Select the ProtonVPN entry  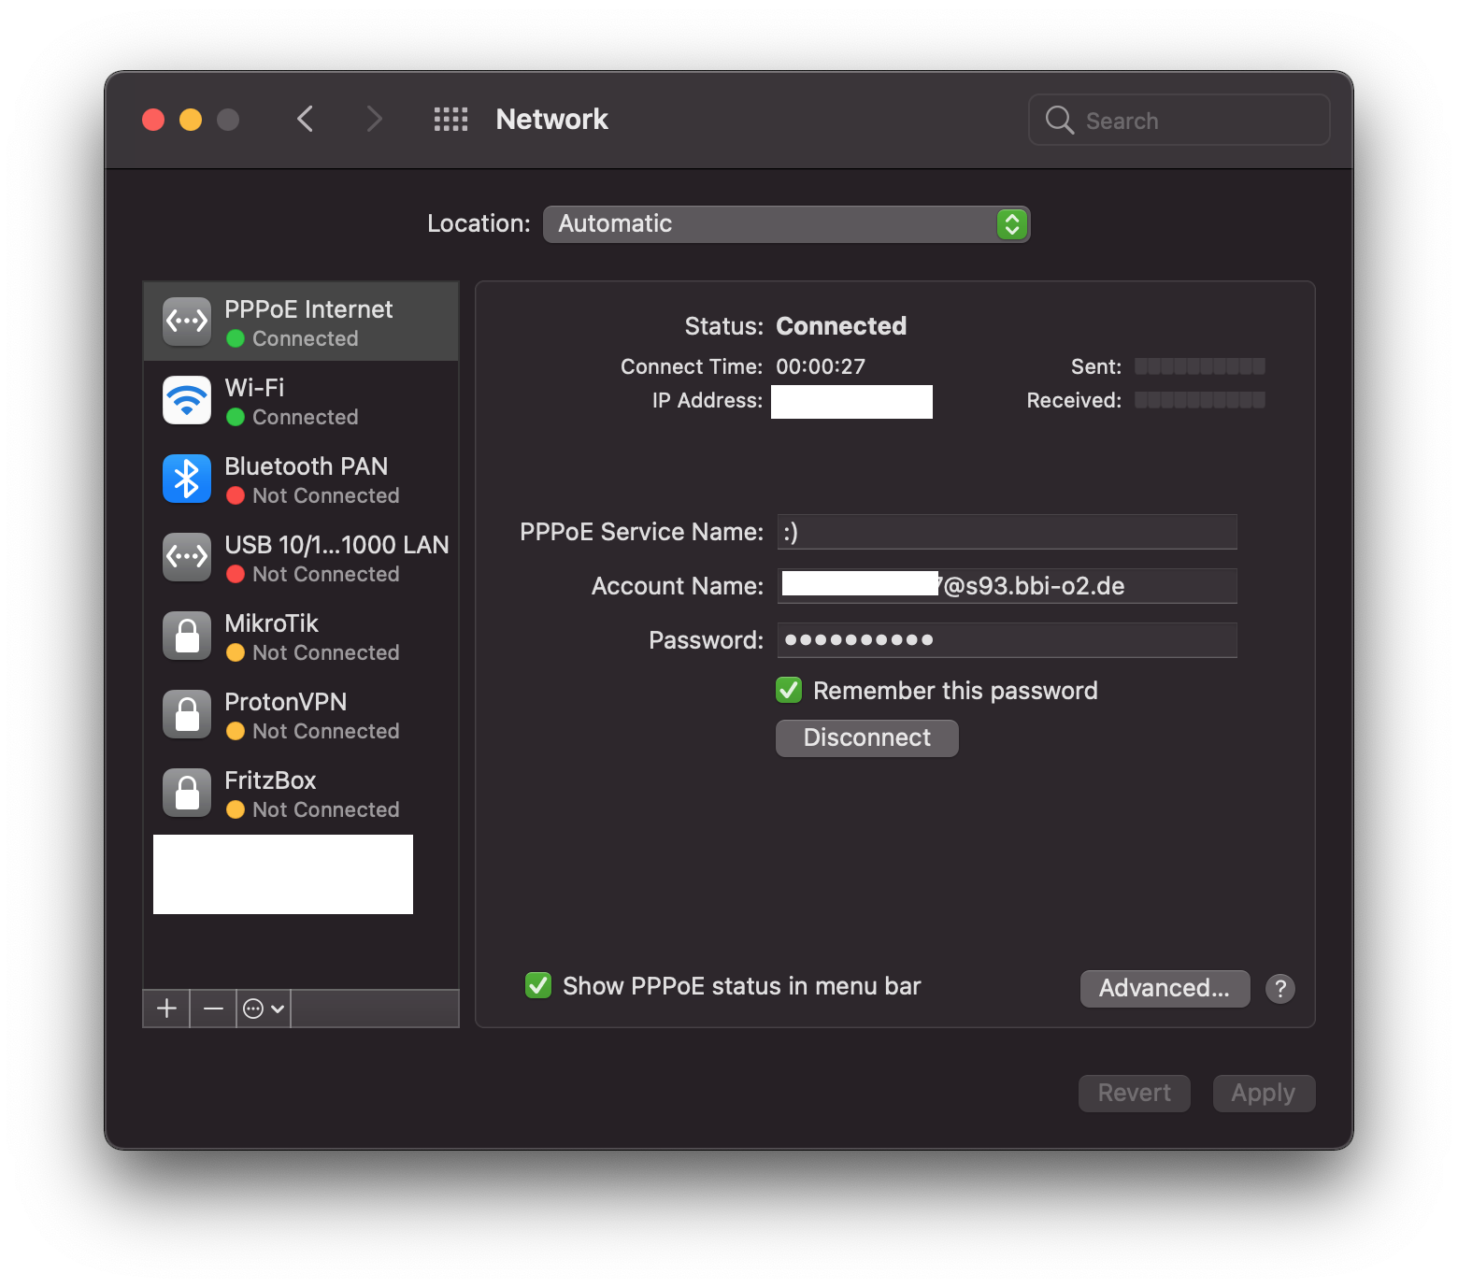coord(301,714)
